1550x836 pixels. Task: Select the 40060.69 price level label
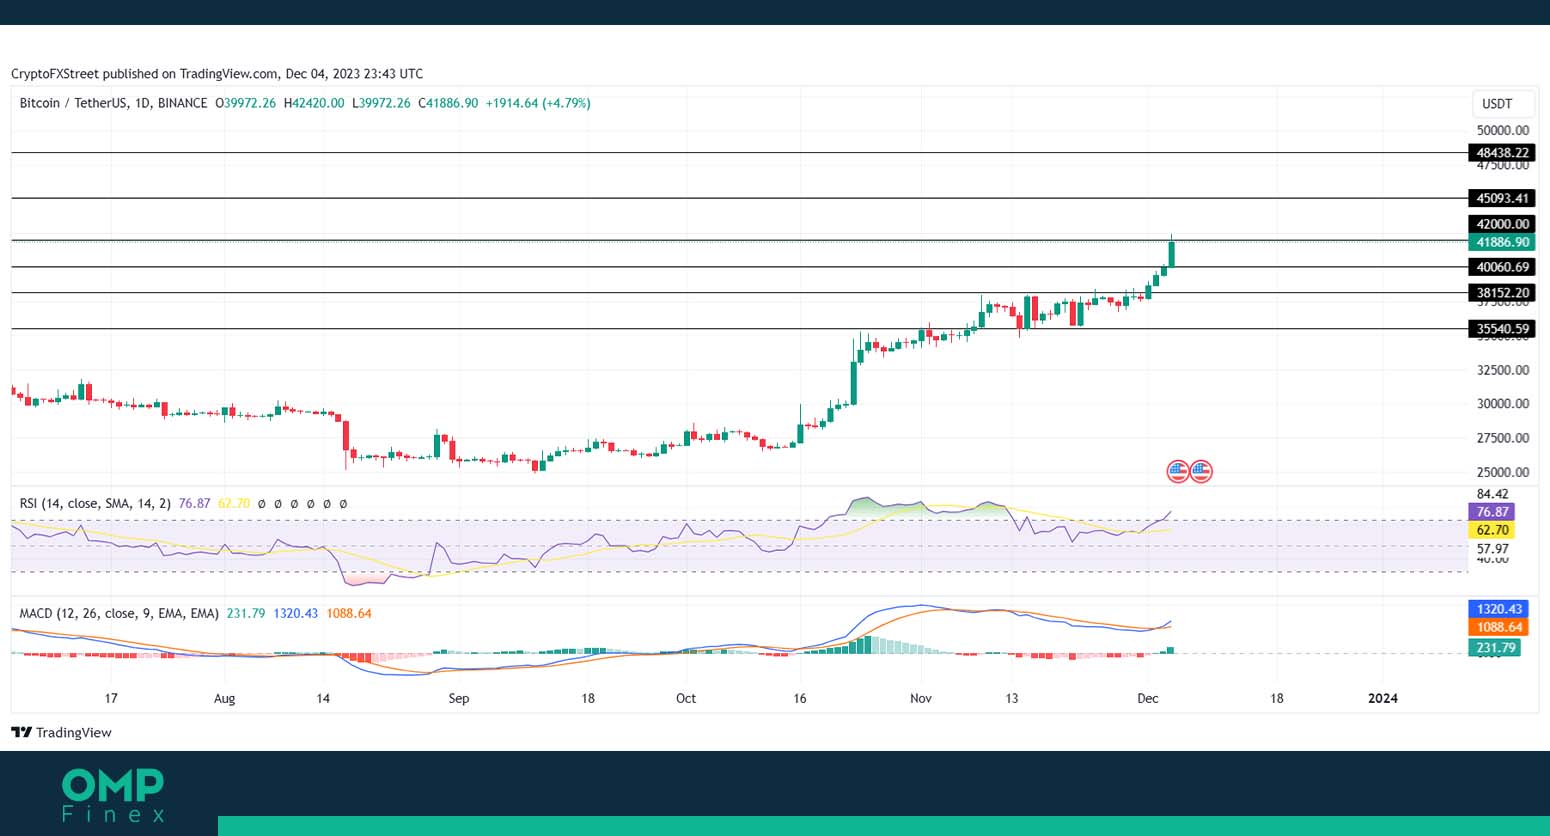click(1502, 267)
